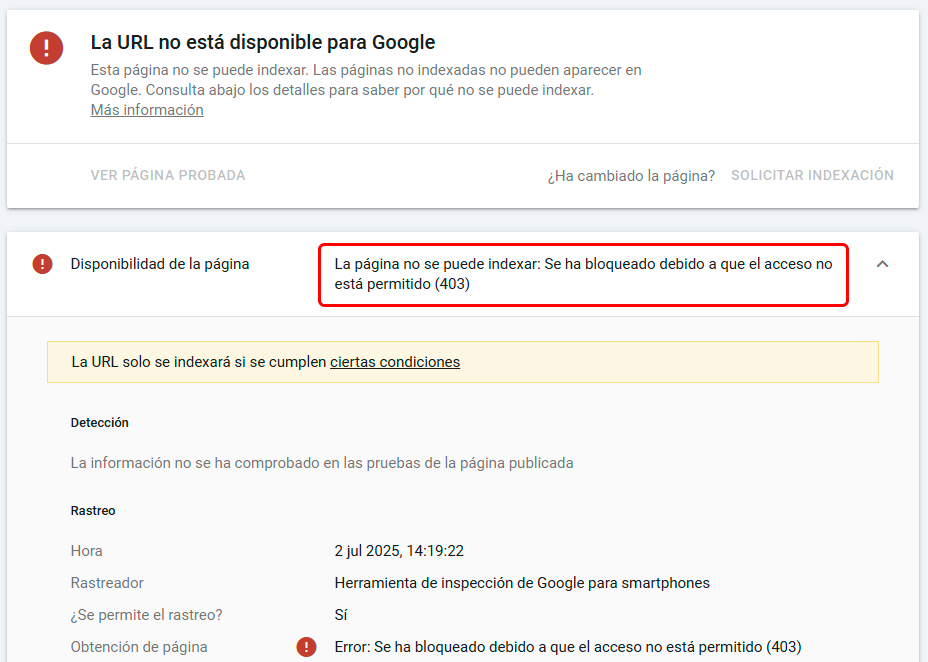Click the ¿Ha cambiado la página? text
928x662 pixels.
[x=631, y=175]
